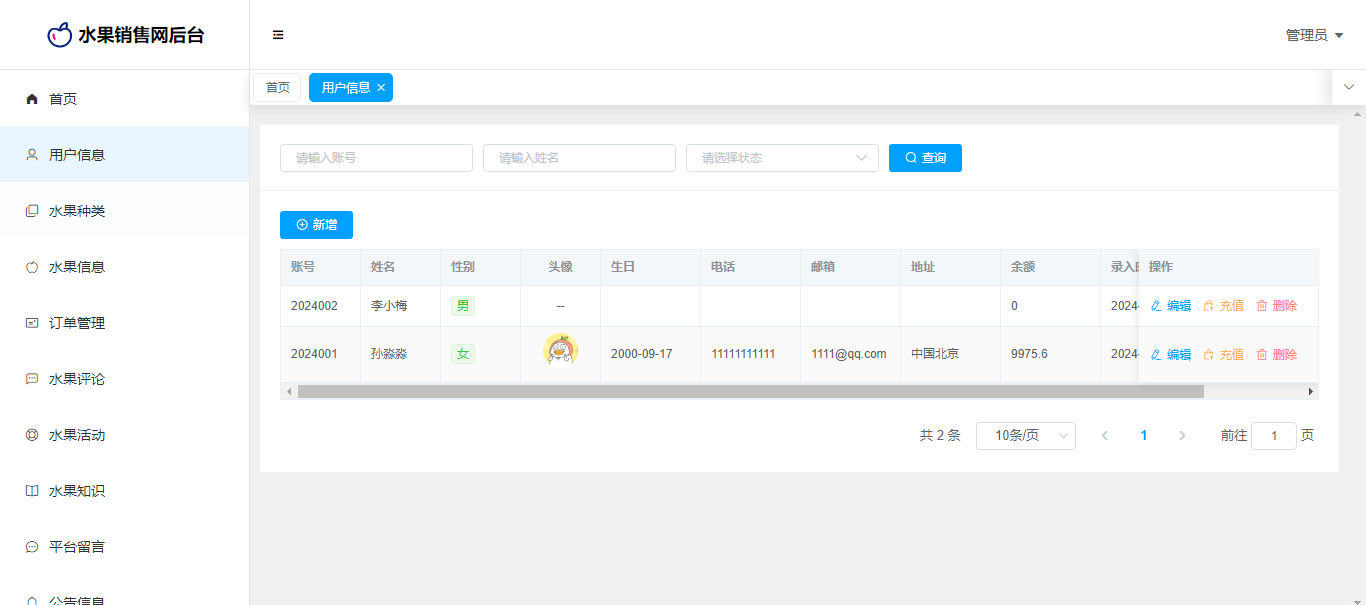Select 水果活动 in the sidebar
The image size is (1366, 605).
pos(76,435)
